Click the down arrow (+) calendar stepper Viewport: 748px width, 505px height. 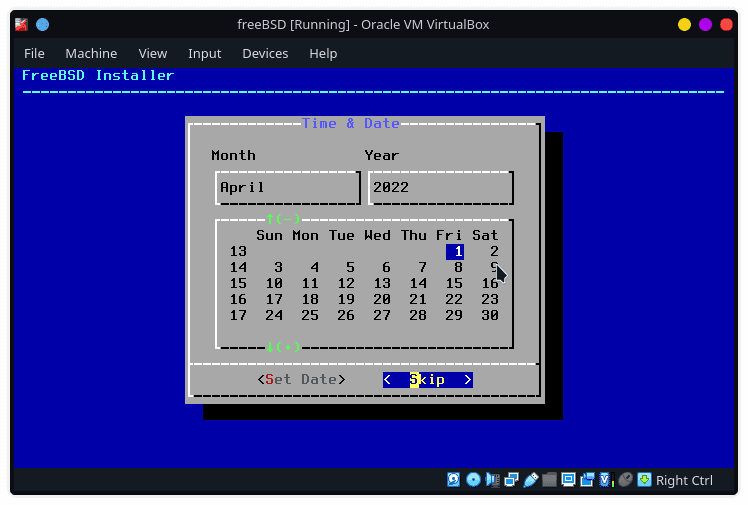[283, 347]
